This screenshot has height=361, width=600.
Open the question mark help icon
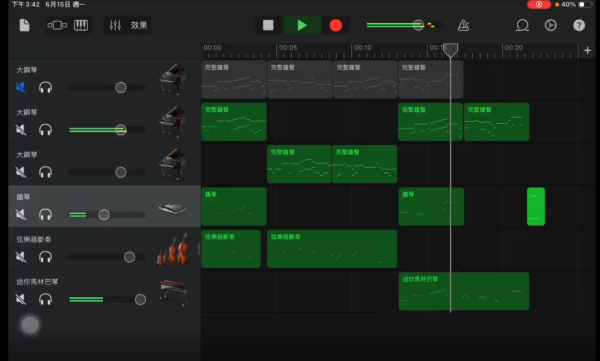point(579,26)
